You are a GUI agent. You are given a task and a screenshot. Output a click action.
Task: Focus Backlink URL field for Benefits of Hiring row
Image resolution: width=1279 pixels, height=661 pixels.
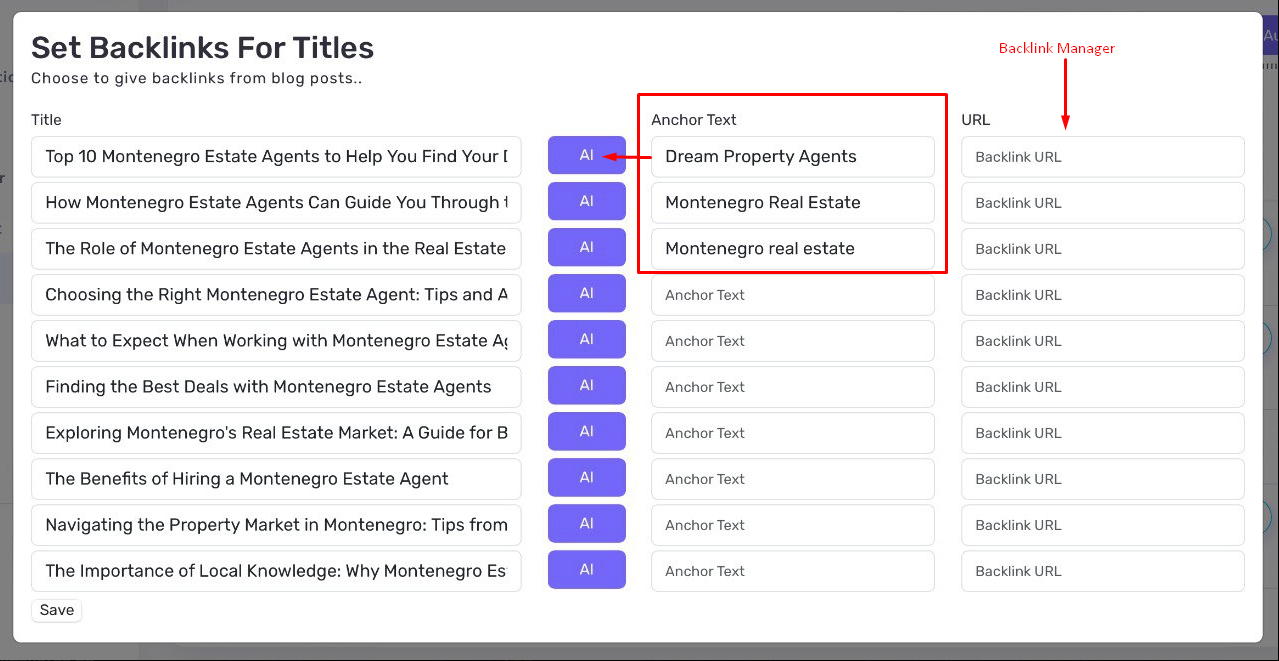(1103, 479)
